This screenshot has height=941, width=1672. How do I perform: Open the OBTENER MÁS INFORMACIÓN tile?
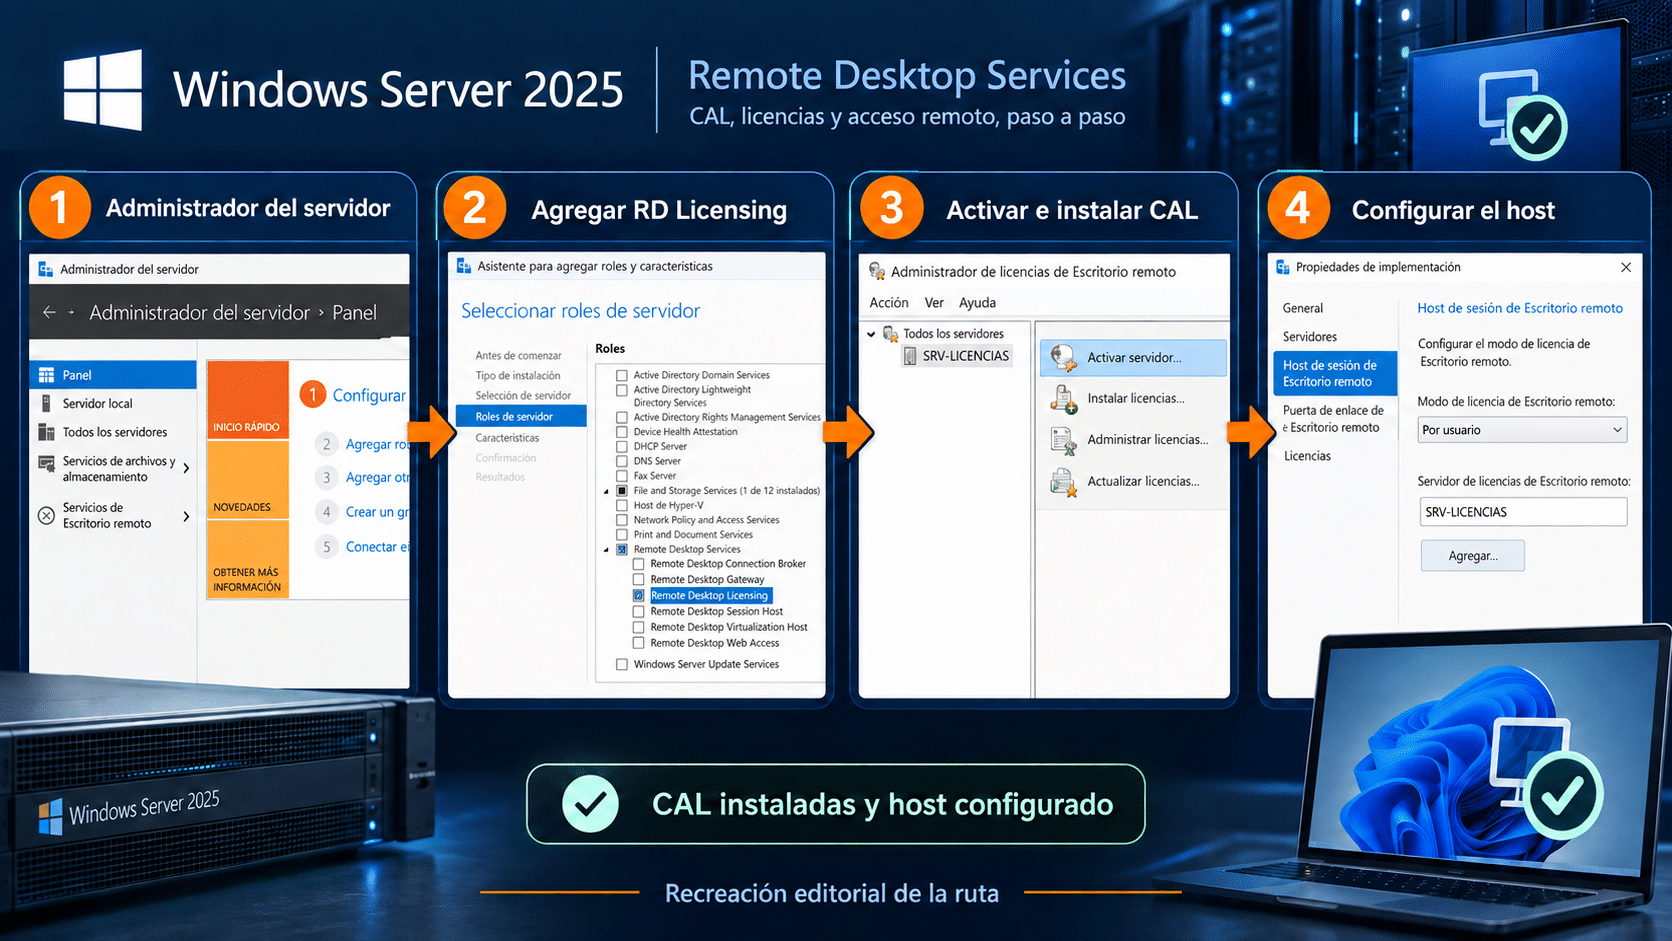point(247,560)
